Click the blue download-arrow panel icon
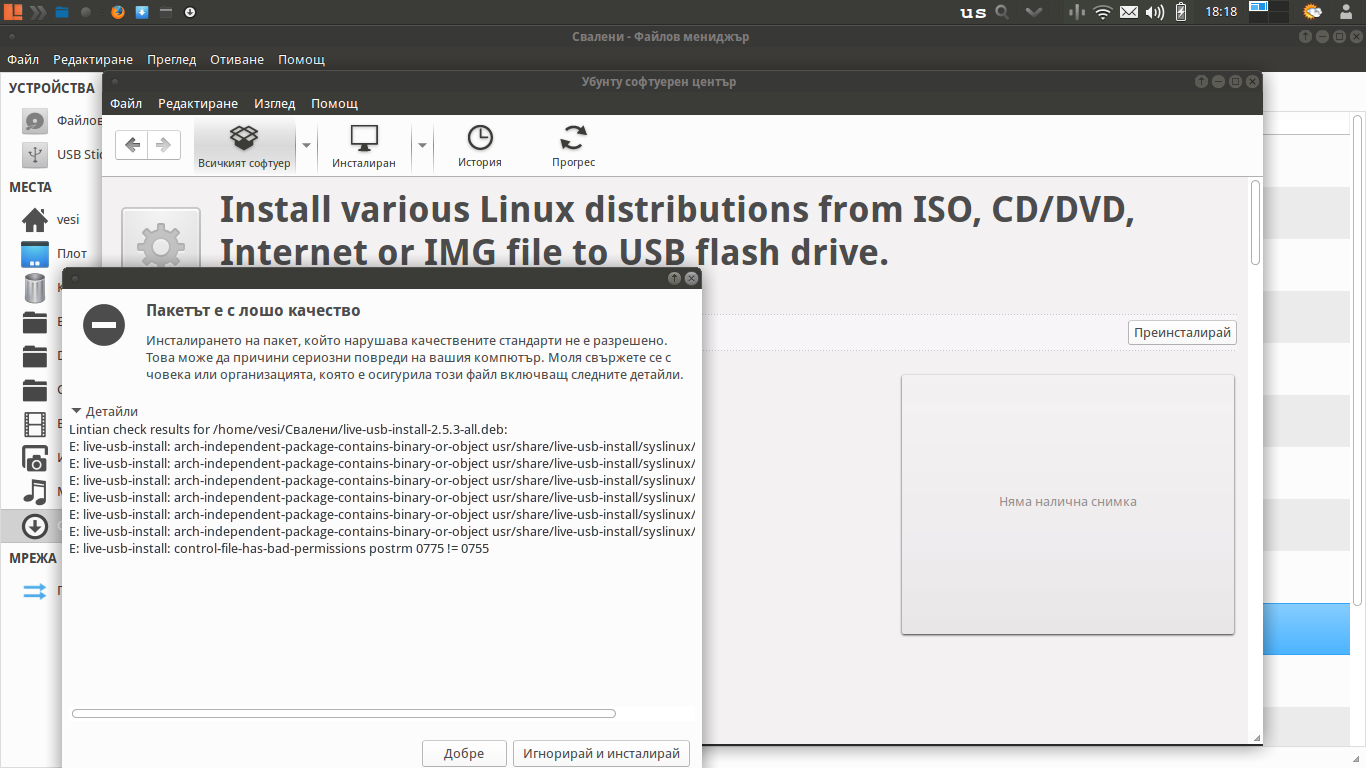The width and height of the screenshot is (1366, 768). [142, 12]
